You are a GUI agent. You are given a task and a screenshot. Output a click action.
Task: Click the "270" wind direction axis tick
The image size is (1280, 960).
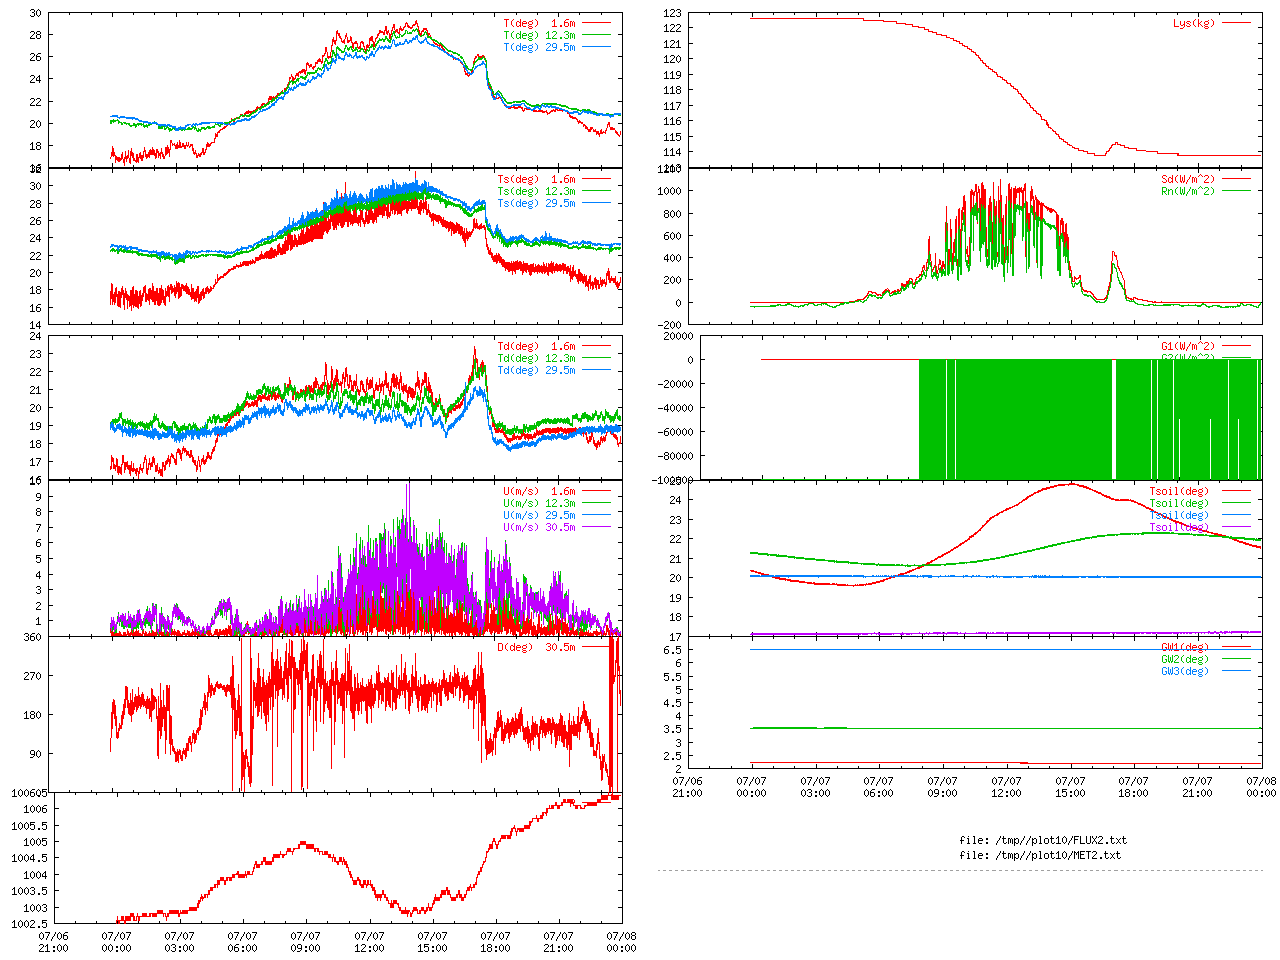(33, 676)
